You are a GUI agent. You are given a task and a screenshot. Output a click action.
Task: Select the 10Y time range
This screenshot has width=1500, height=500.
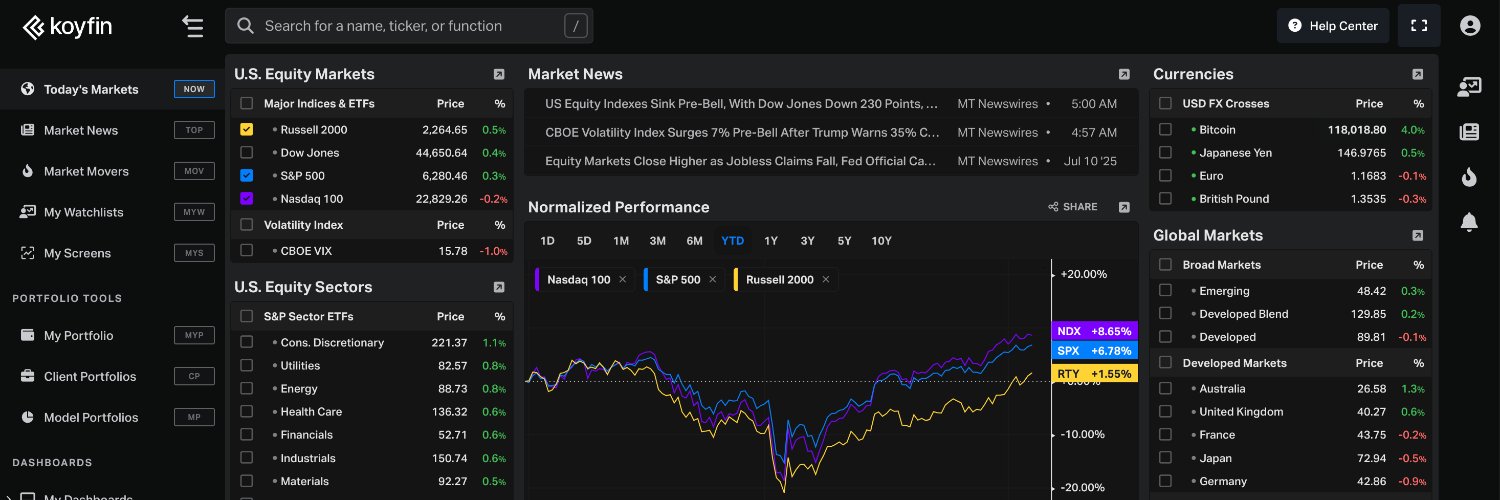point(881,241)
